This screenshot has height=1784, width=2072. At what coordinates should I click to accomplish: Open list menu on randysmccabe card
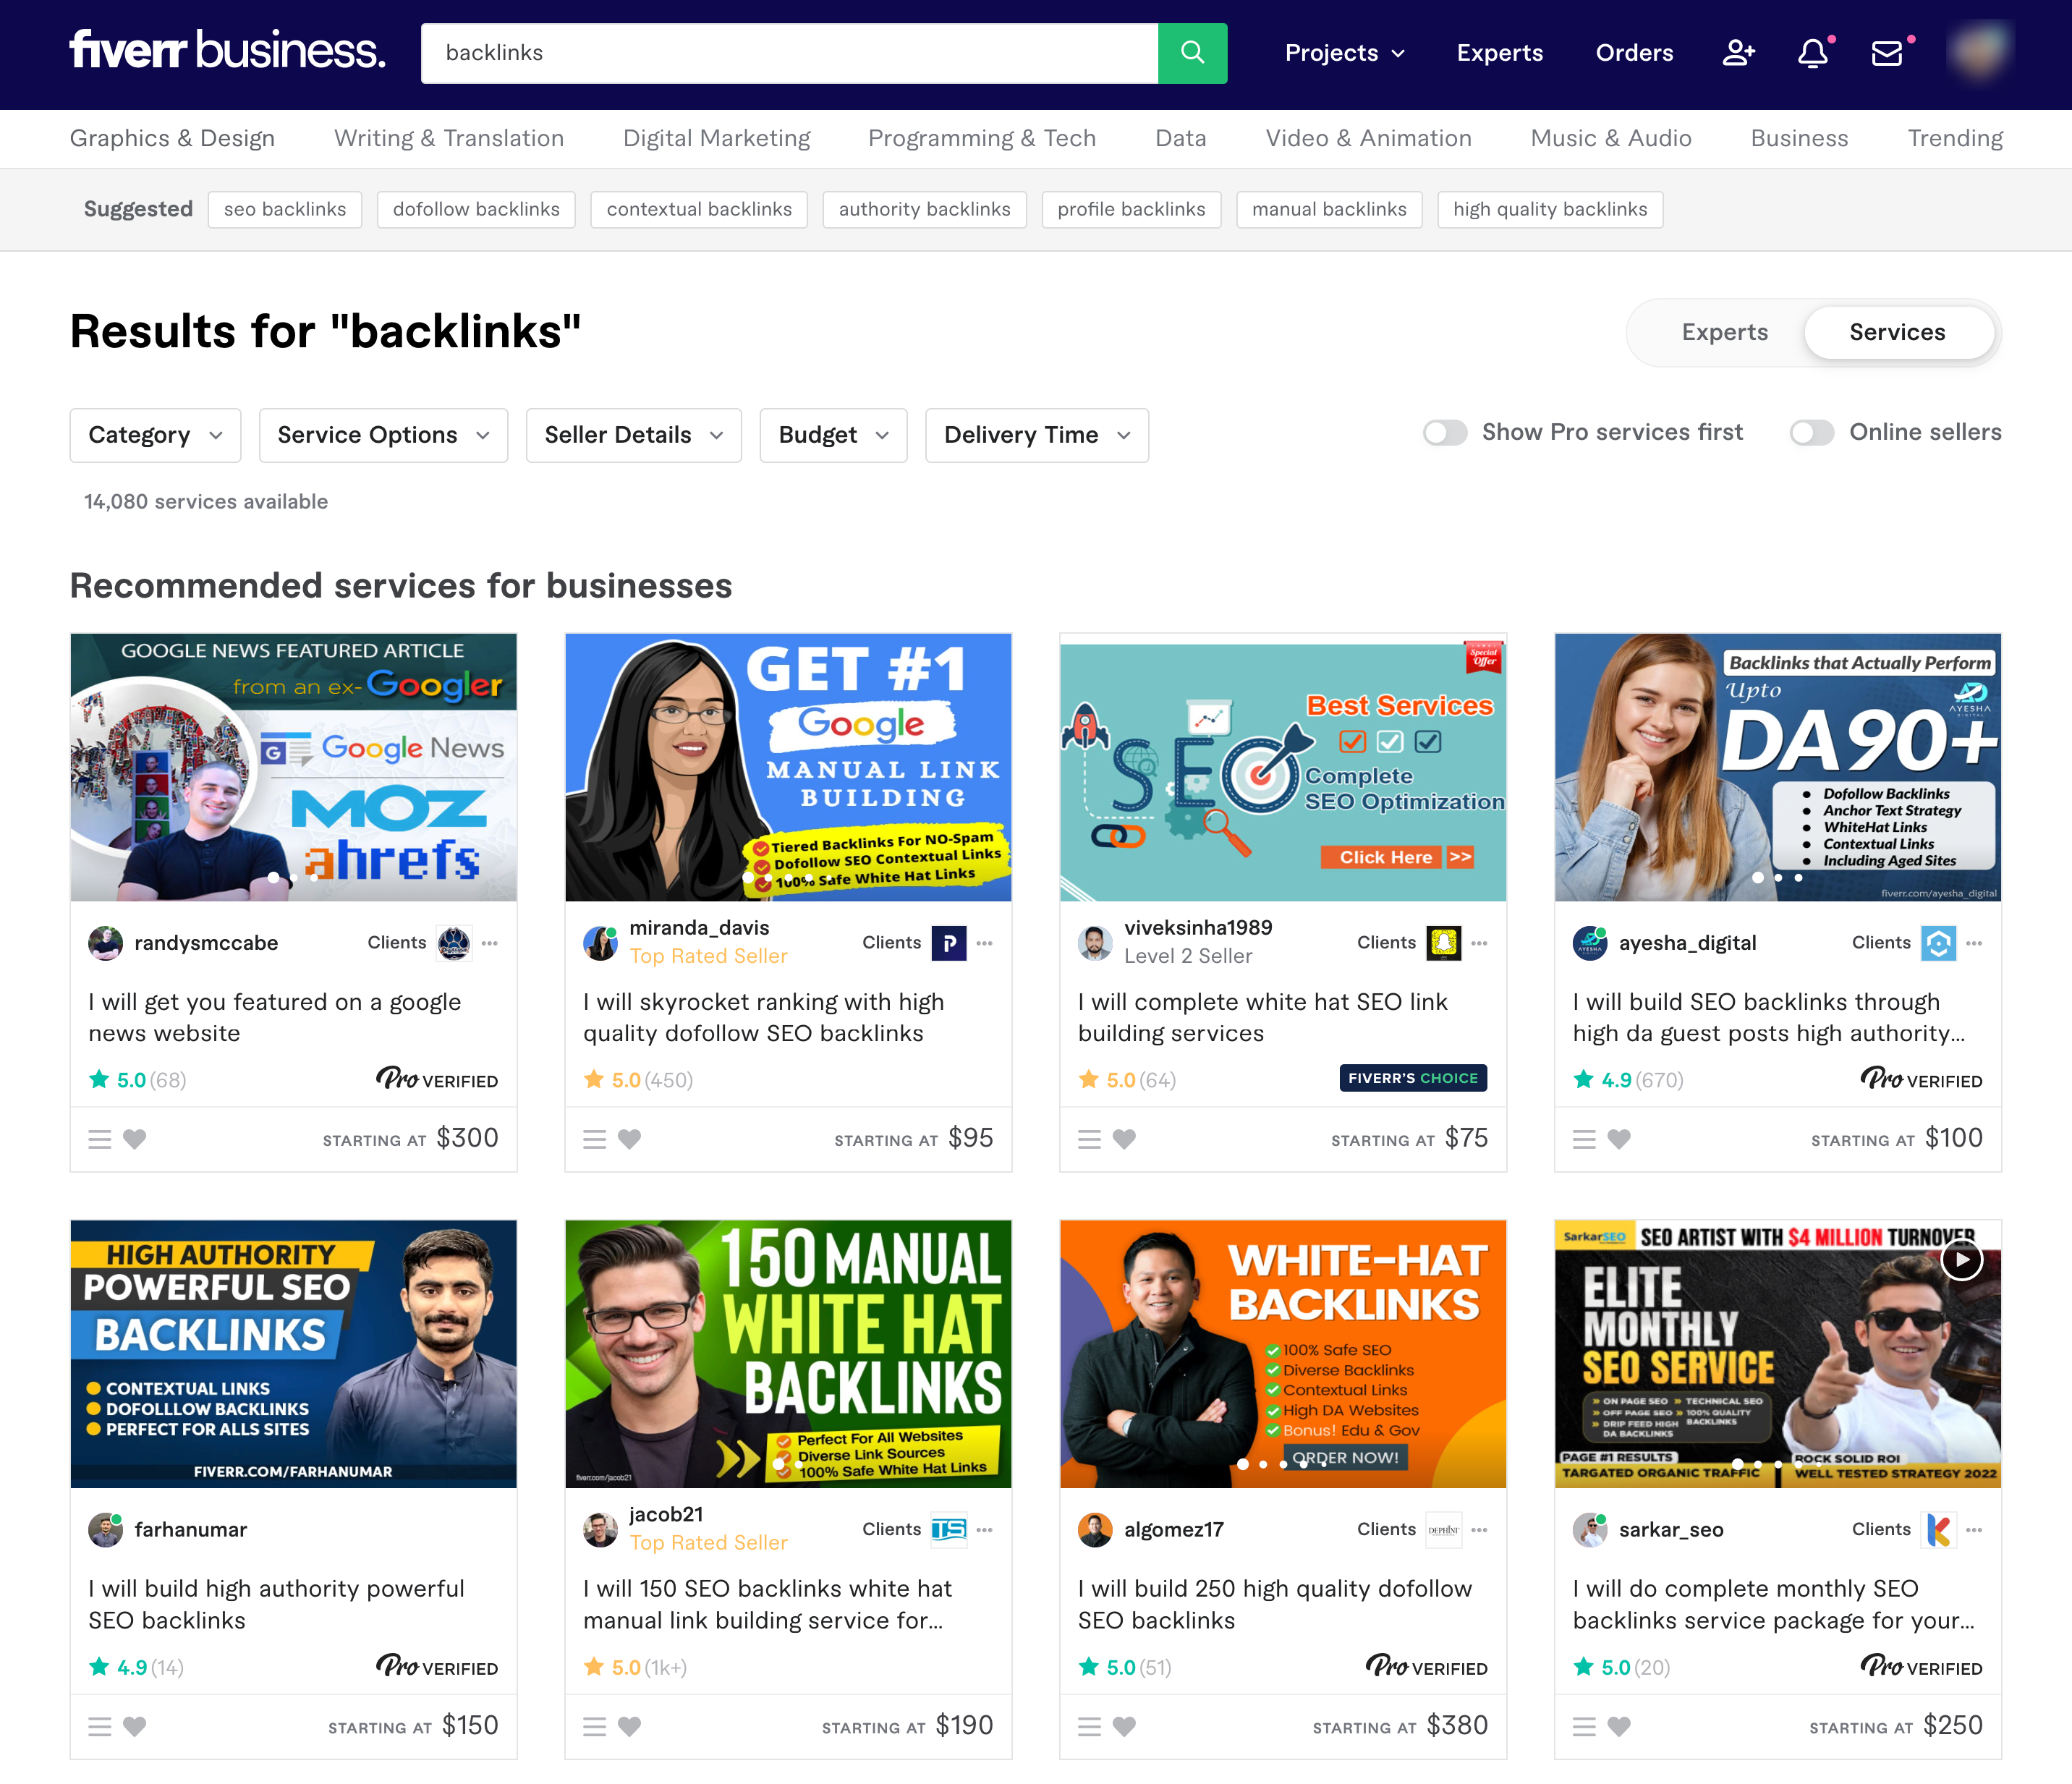point(99,1139)
